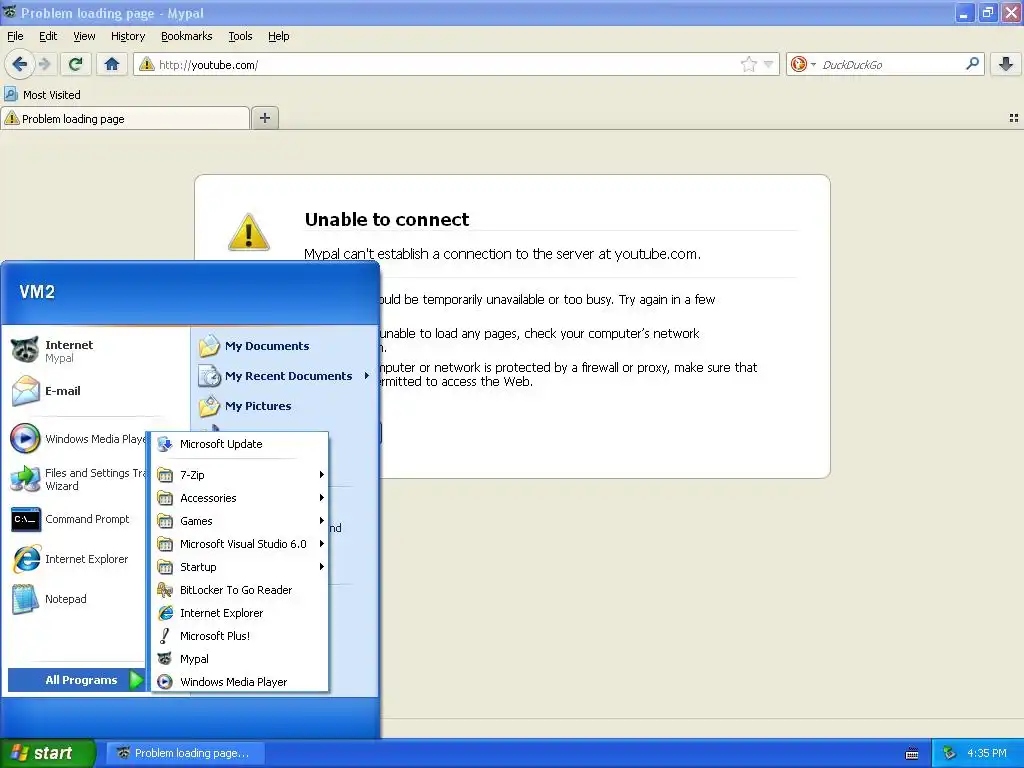
Task: Click the search magnifier icon
Action: 972,64
